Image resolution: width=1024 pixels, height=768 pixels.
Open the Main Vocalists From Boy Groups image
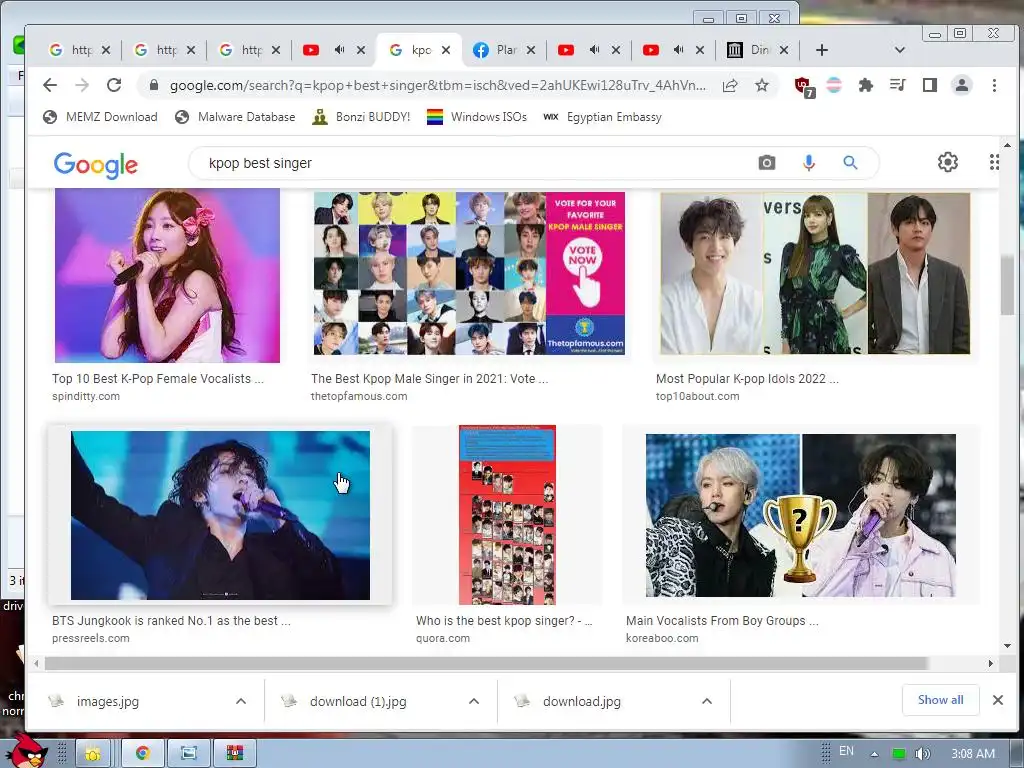pyautogui.click(x=801, y=515)
